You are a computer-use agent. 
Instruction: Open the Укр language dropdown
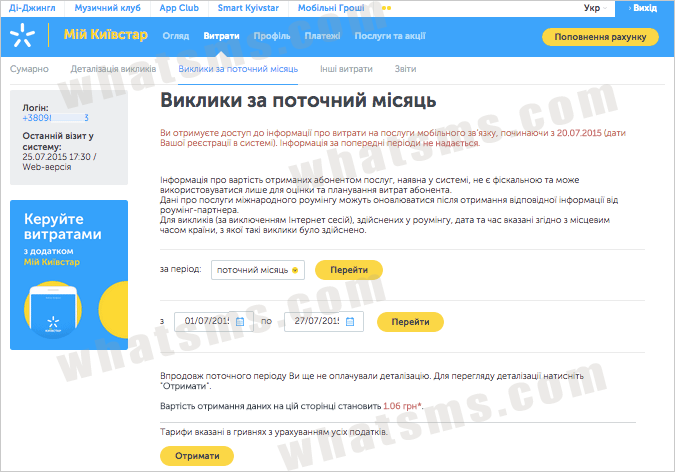tap(595, 8)
